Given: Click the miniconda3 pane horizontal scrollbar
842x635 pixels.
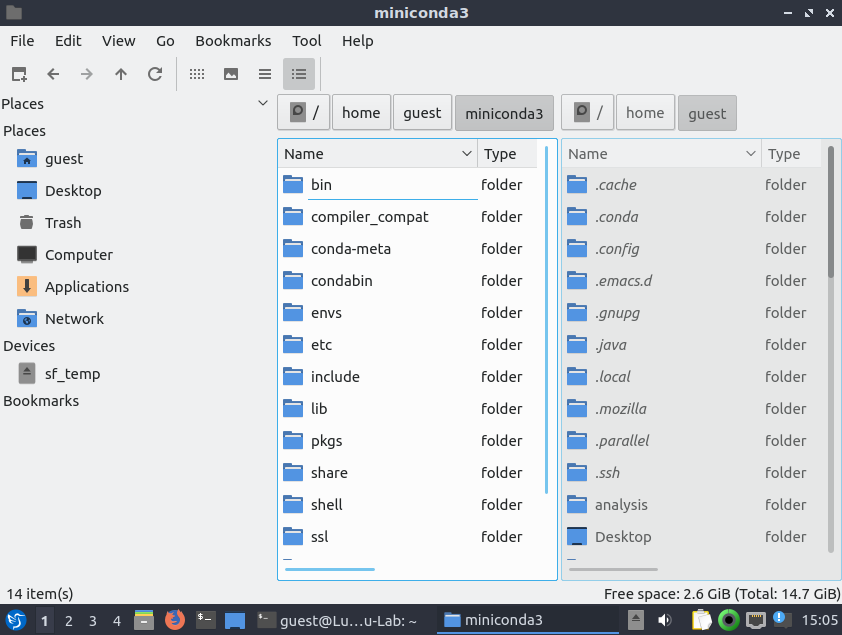Looking at the screenshot, I should (x=330, y=570).
